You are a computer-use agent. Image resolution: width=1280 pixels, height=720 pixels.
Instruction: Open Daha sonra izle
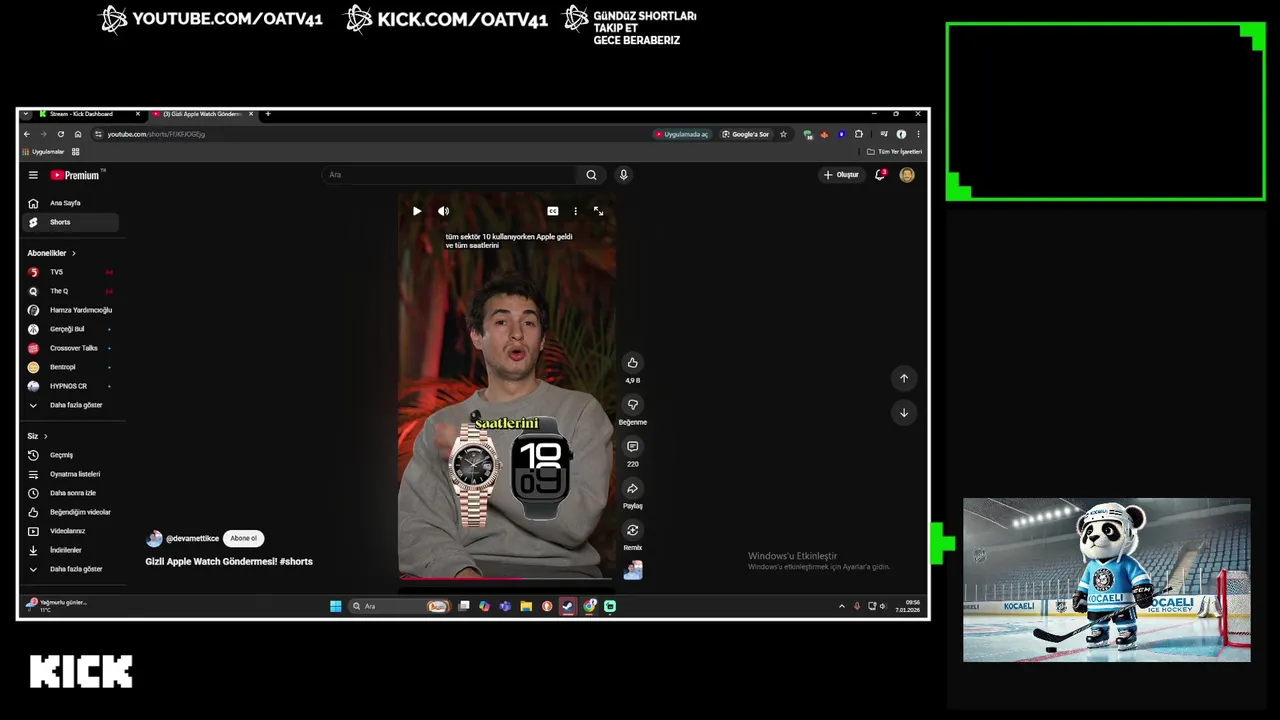click(x=70, y=493)
